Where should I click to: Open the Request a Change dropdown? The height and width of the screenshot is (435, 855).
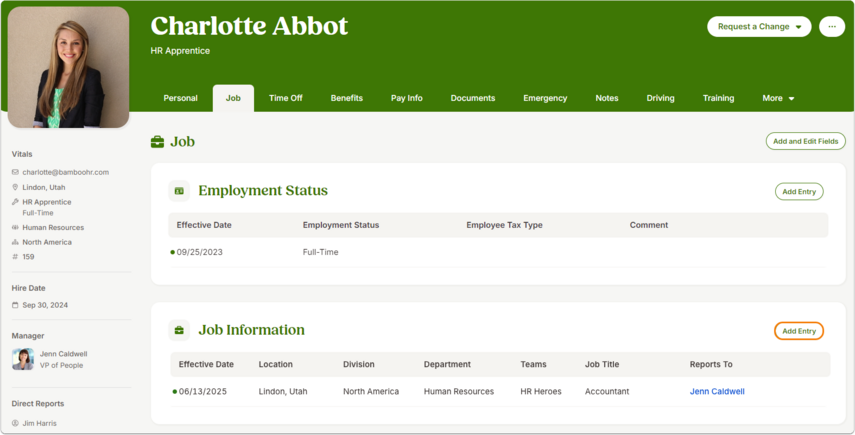[x=759, y=27]
